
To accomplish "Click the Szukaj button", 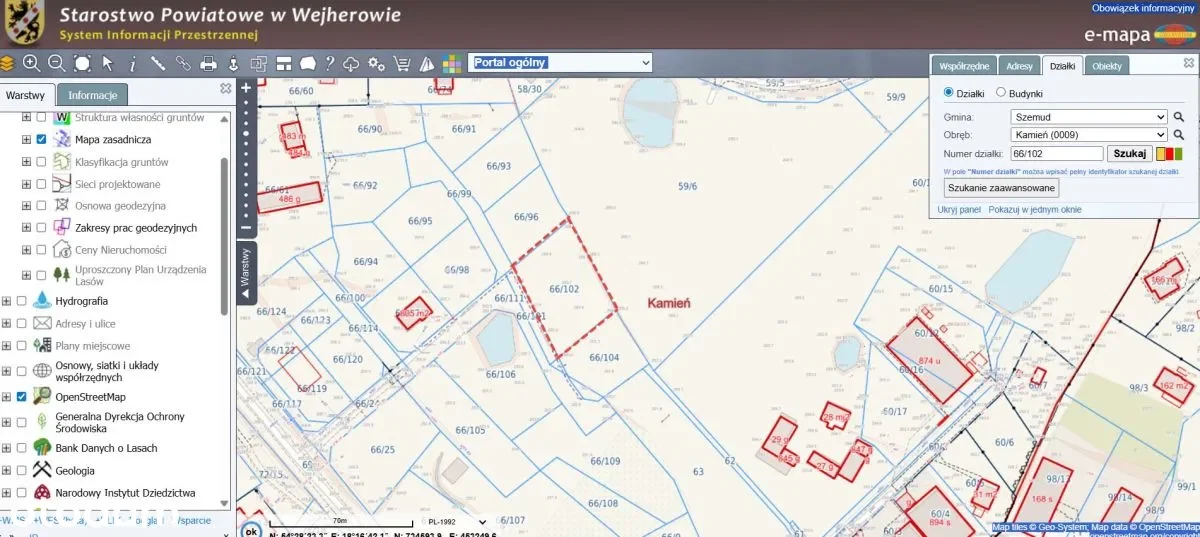I will click(1129, 154).
